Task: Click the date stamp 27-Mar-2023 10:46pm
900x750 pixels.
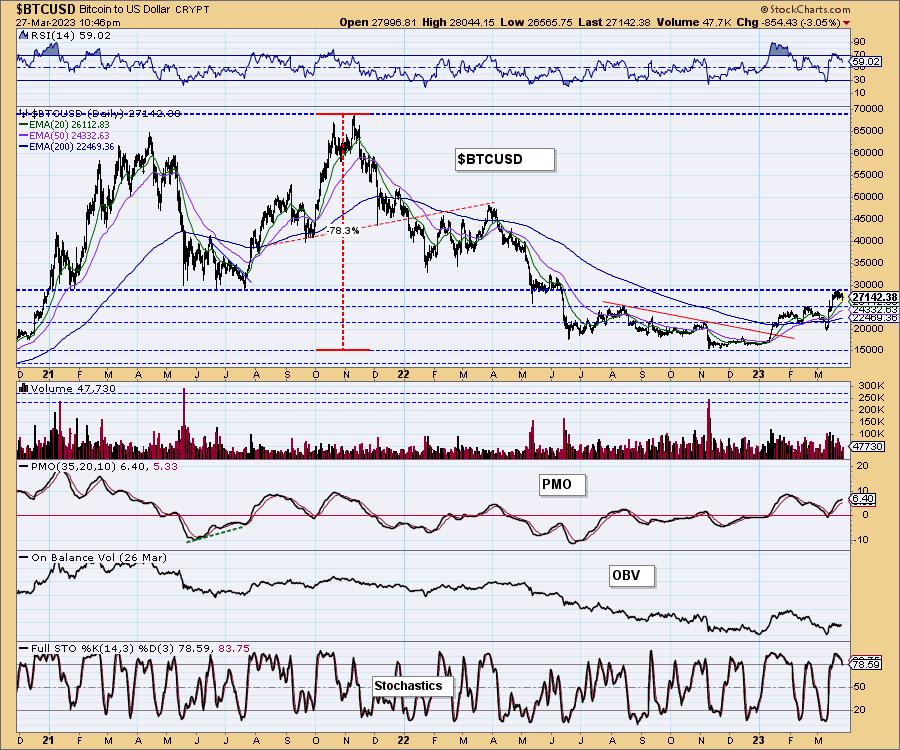Action: tap(68, 22)
